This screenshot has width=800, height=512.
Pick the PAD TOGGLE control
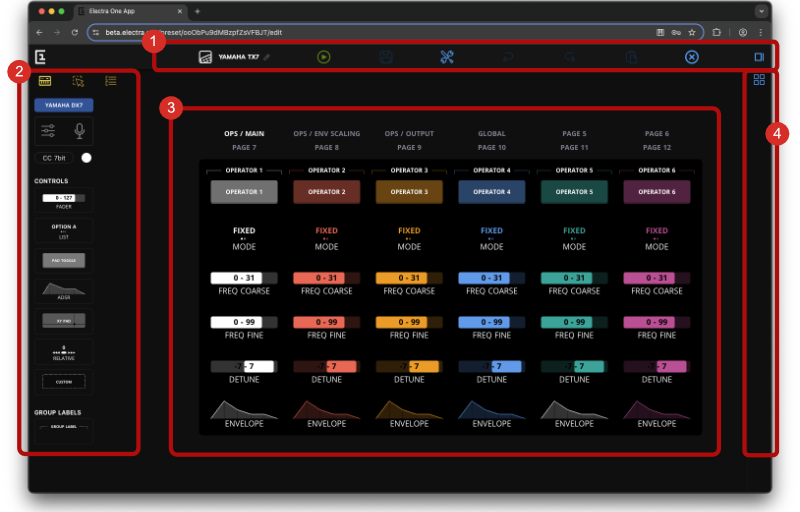pos(64,261)
